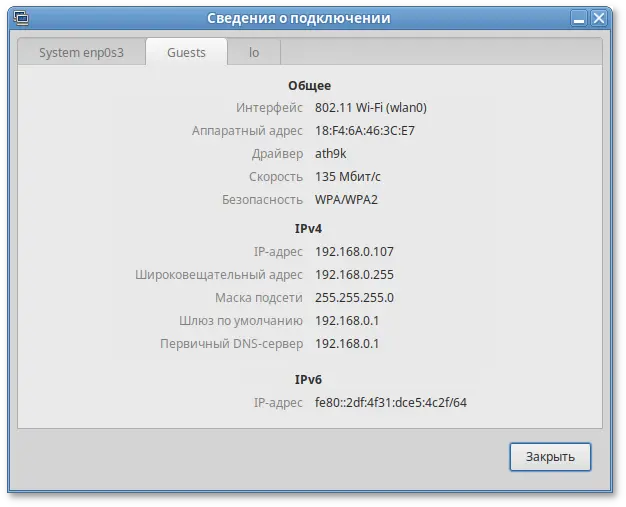Select the hardware address 18:F4:6A:46:3C:E7
Viewport: 626px width, 507px height.
(364, 131)
